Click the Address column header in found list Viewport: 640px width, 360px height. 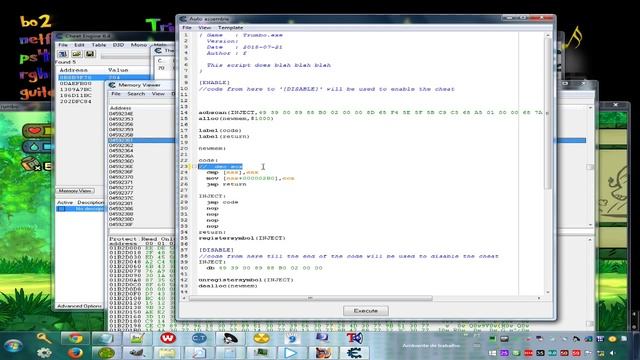pyautogui.click(x=73, y=70)
